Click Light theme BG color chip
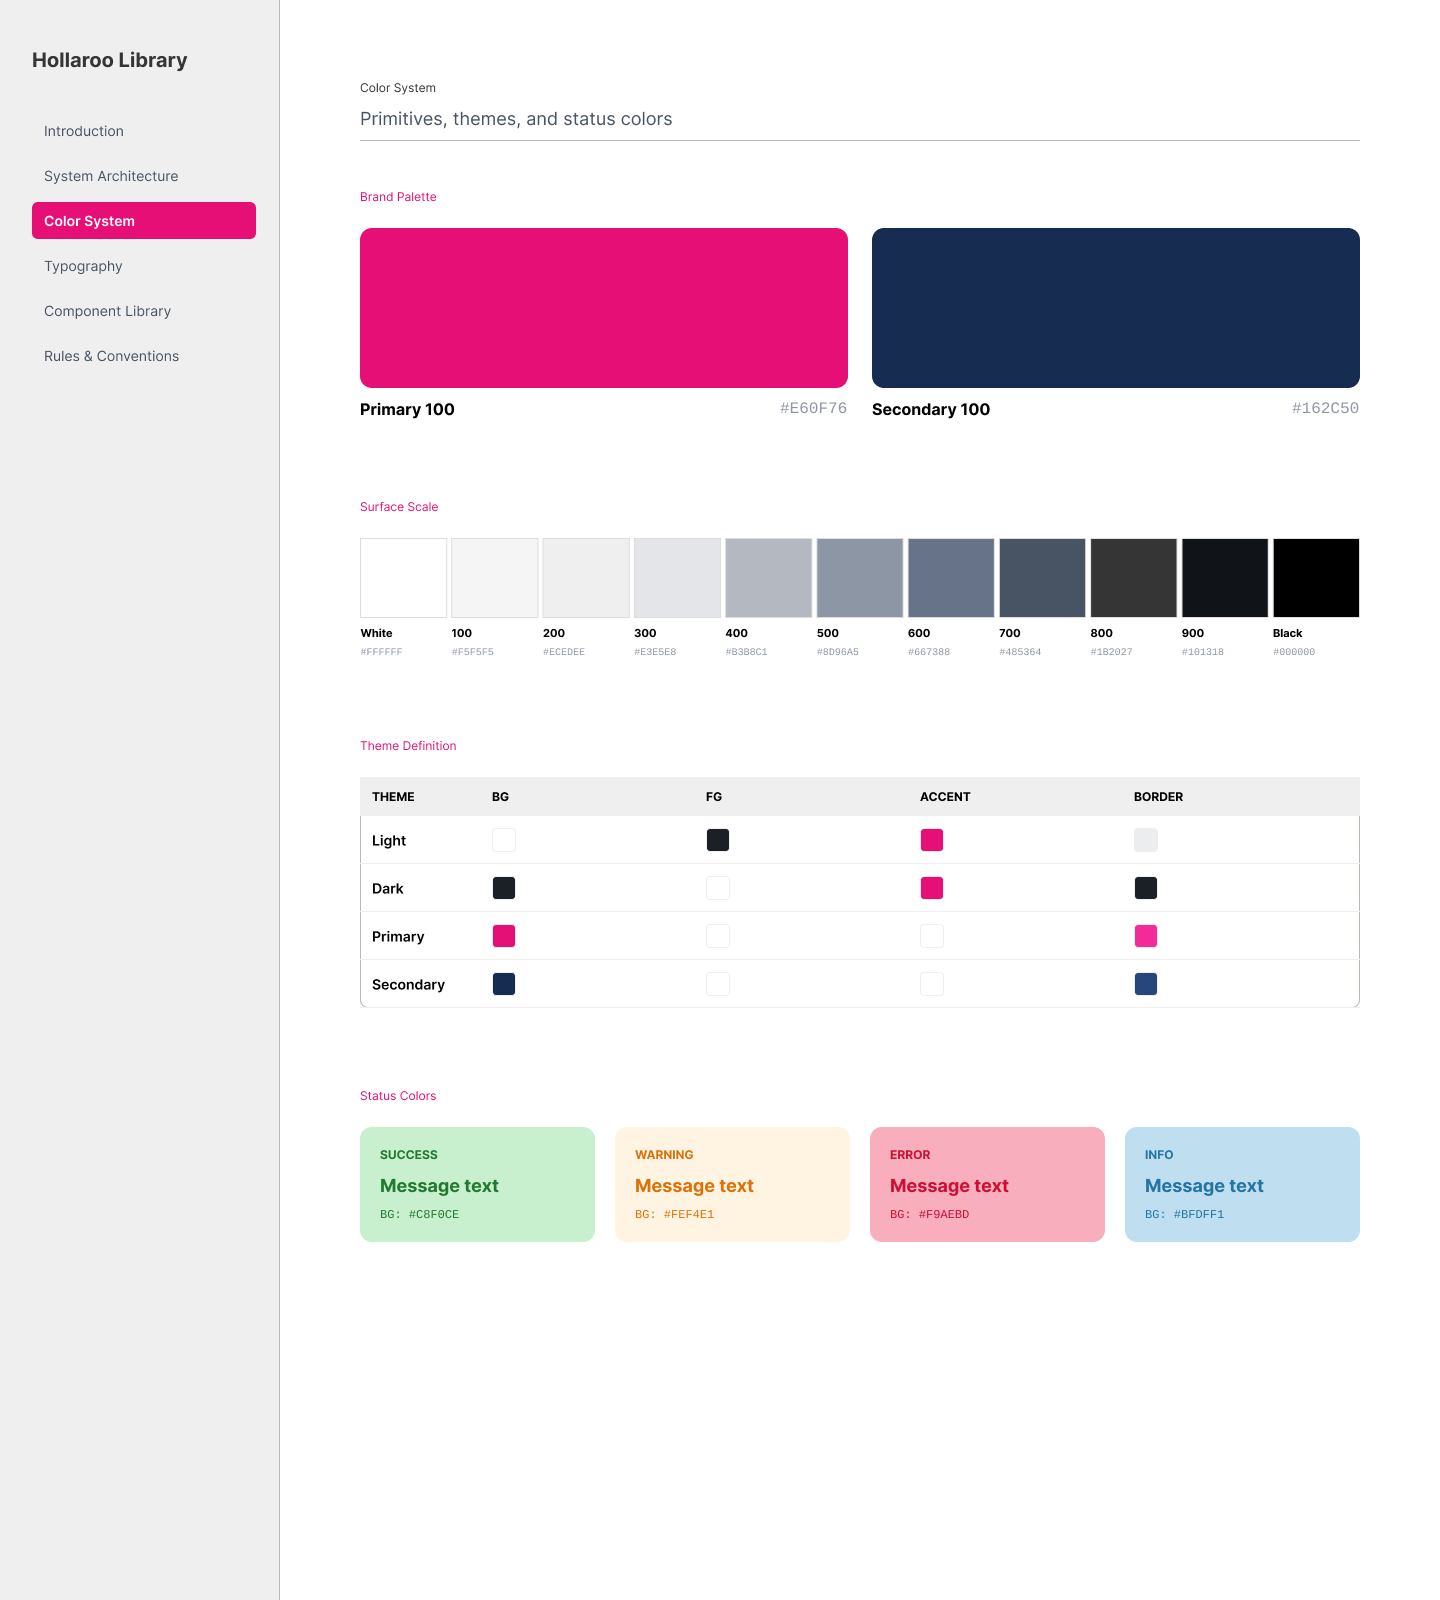Image resolution: width=1440 pixels, height=1600 pixels. coord(504,840)
